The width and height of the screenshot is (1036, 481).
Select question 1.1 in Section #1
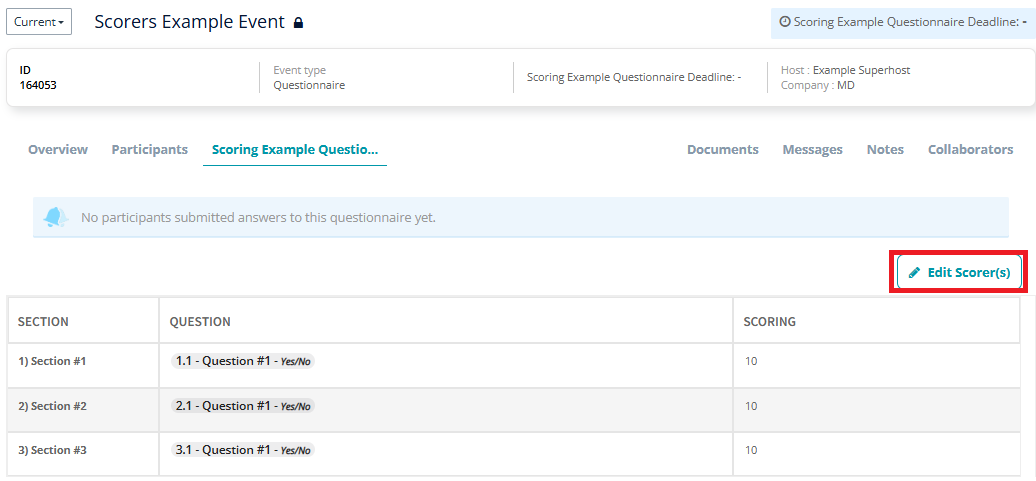(242, 361)
